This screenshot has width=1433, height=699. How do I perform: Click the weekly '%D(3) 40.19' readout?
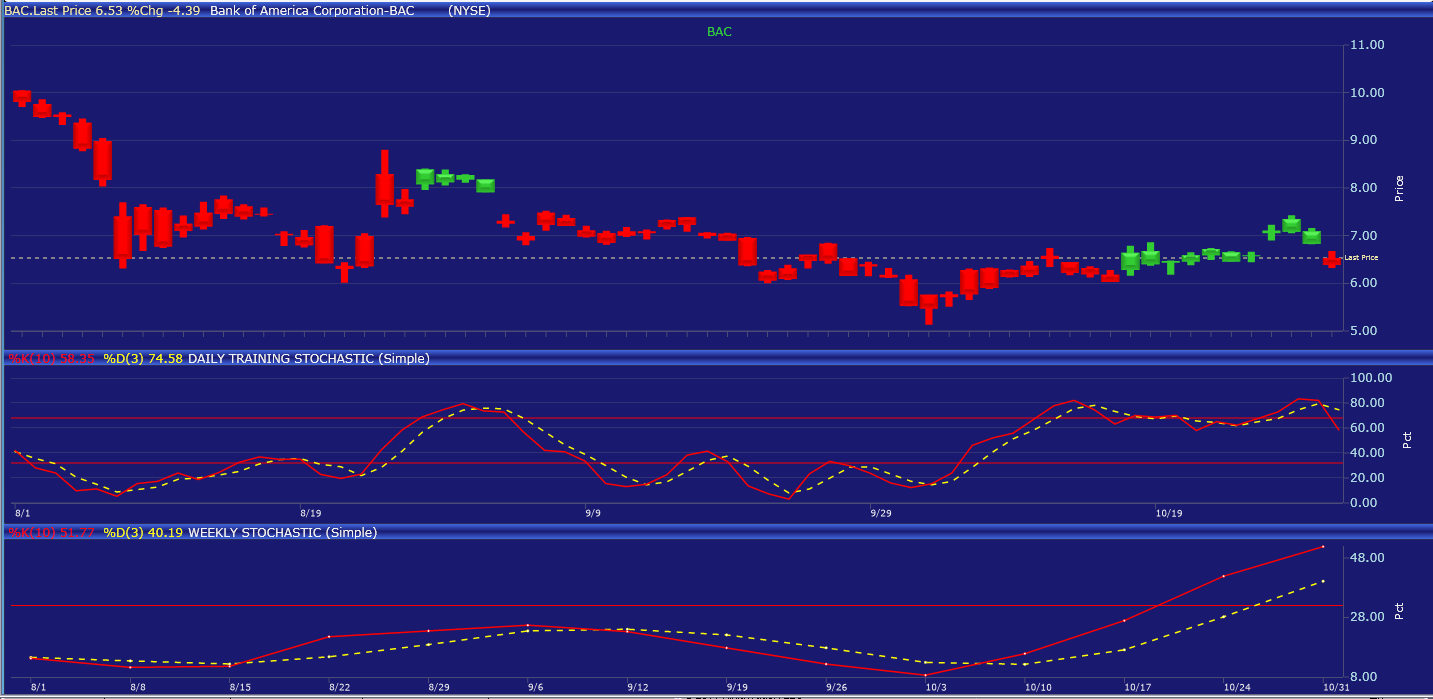pos(143,533)
